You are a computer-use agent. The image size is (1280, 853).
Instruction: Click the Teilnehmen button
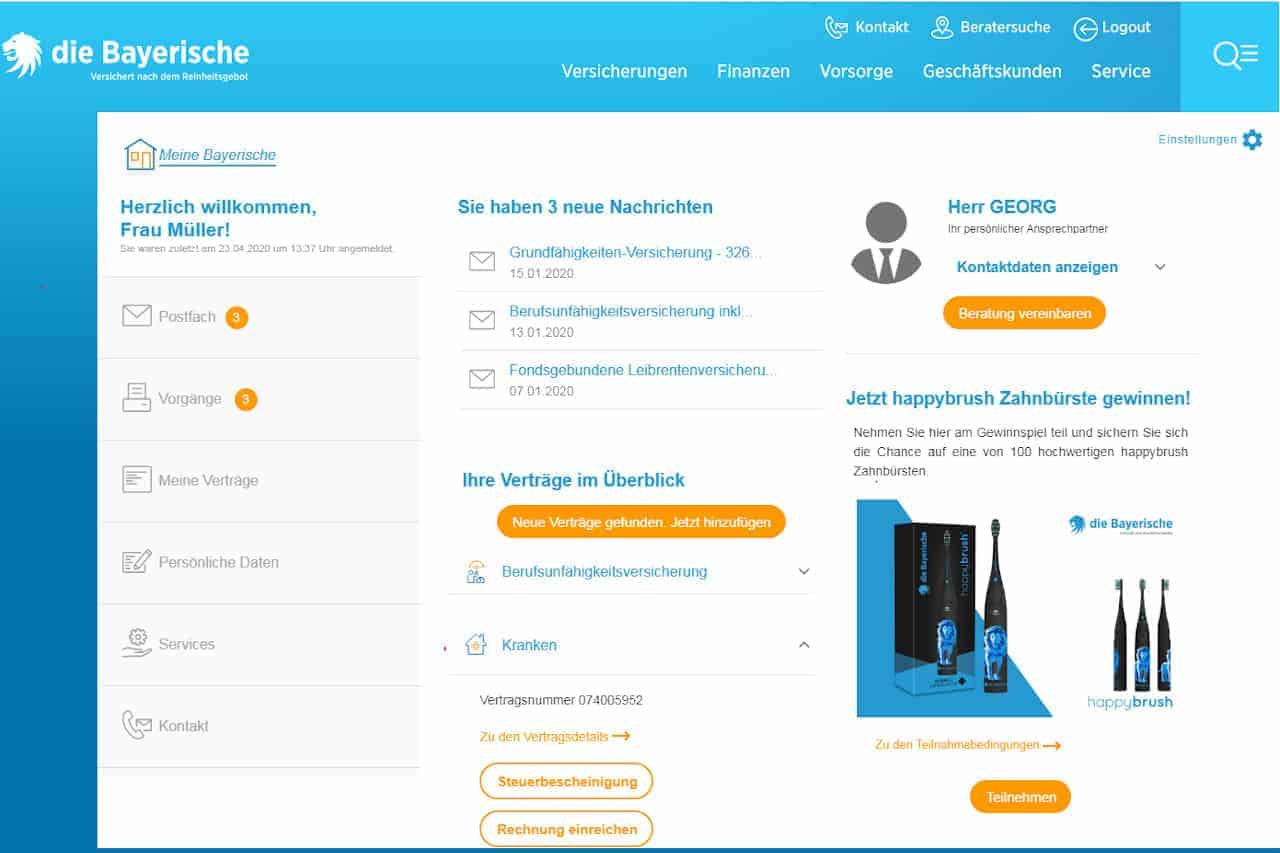[x=1020, y=797]
